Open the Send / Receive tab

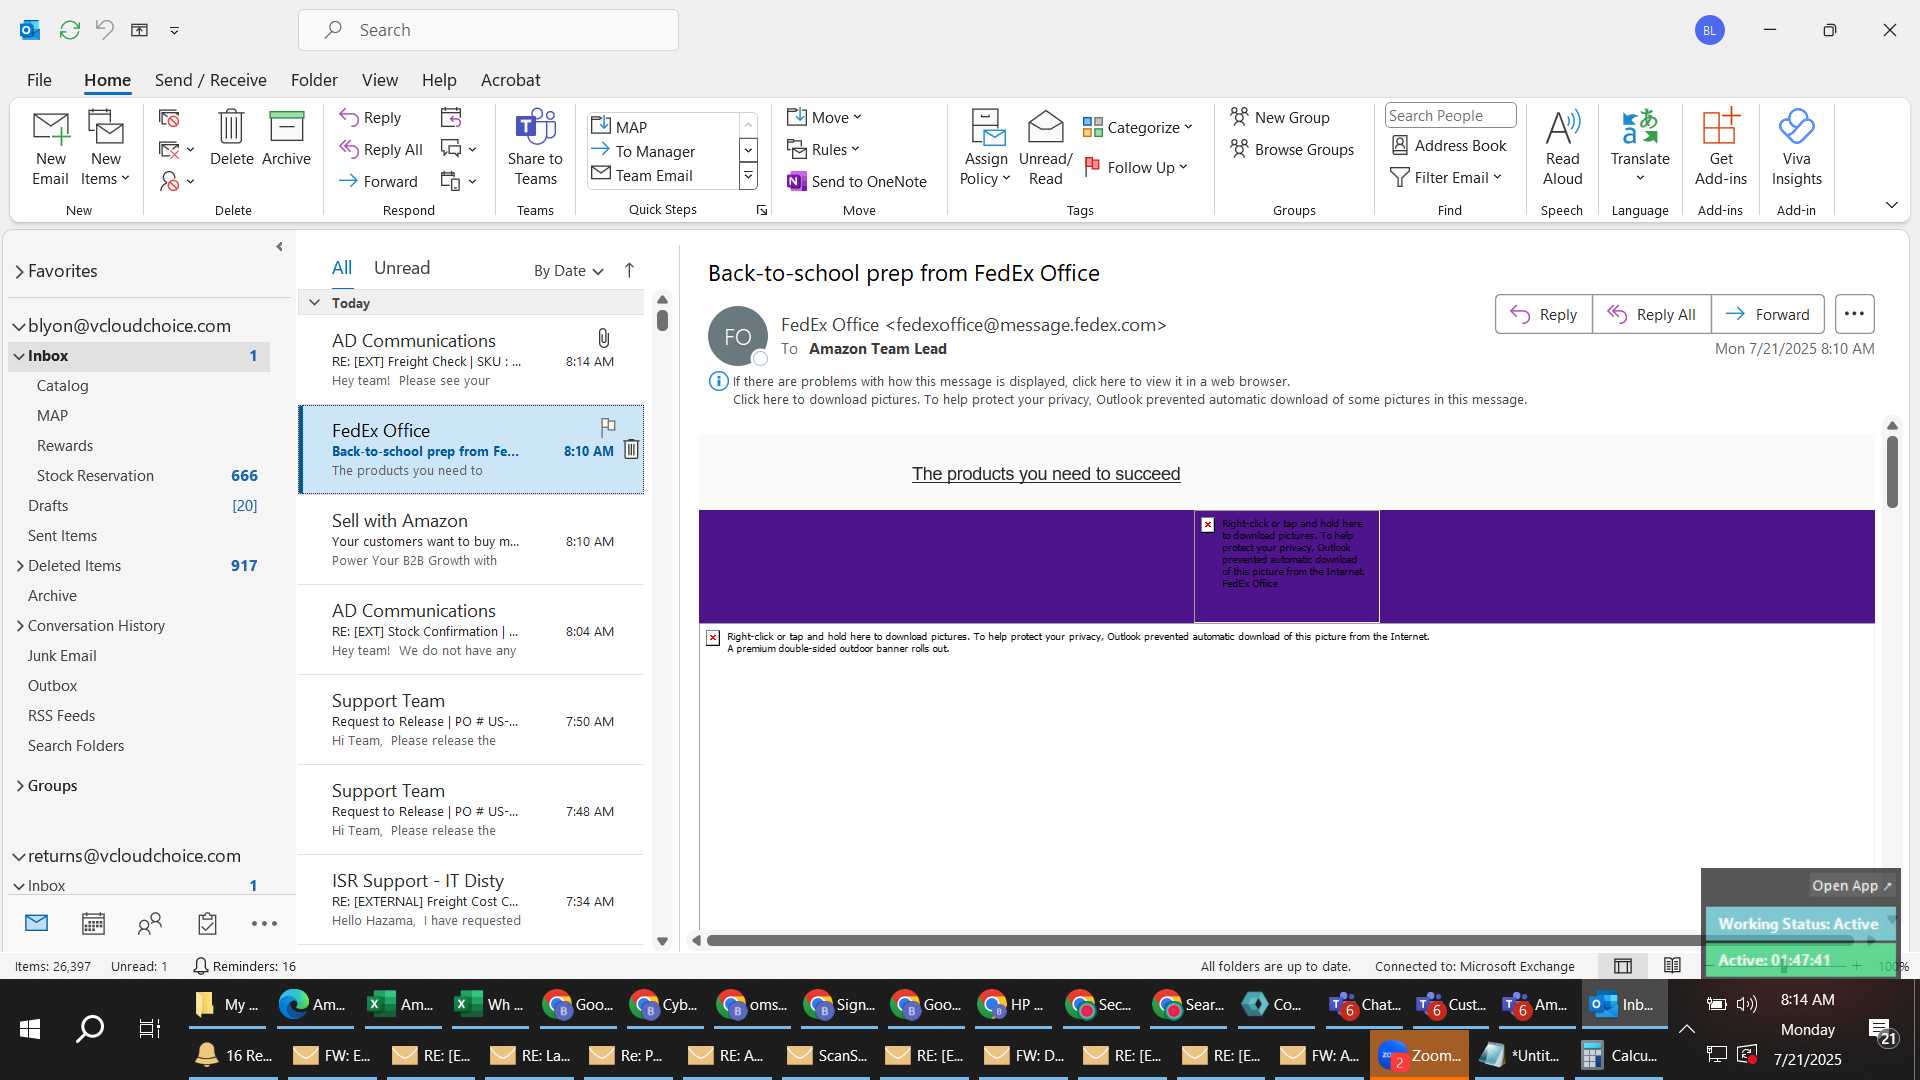[210, 80]
